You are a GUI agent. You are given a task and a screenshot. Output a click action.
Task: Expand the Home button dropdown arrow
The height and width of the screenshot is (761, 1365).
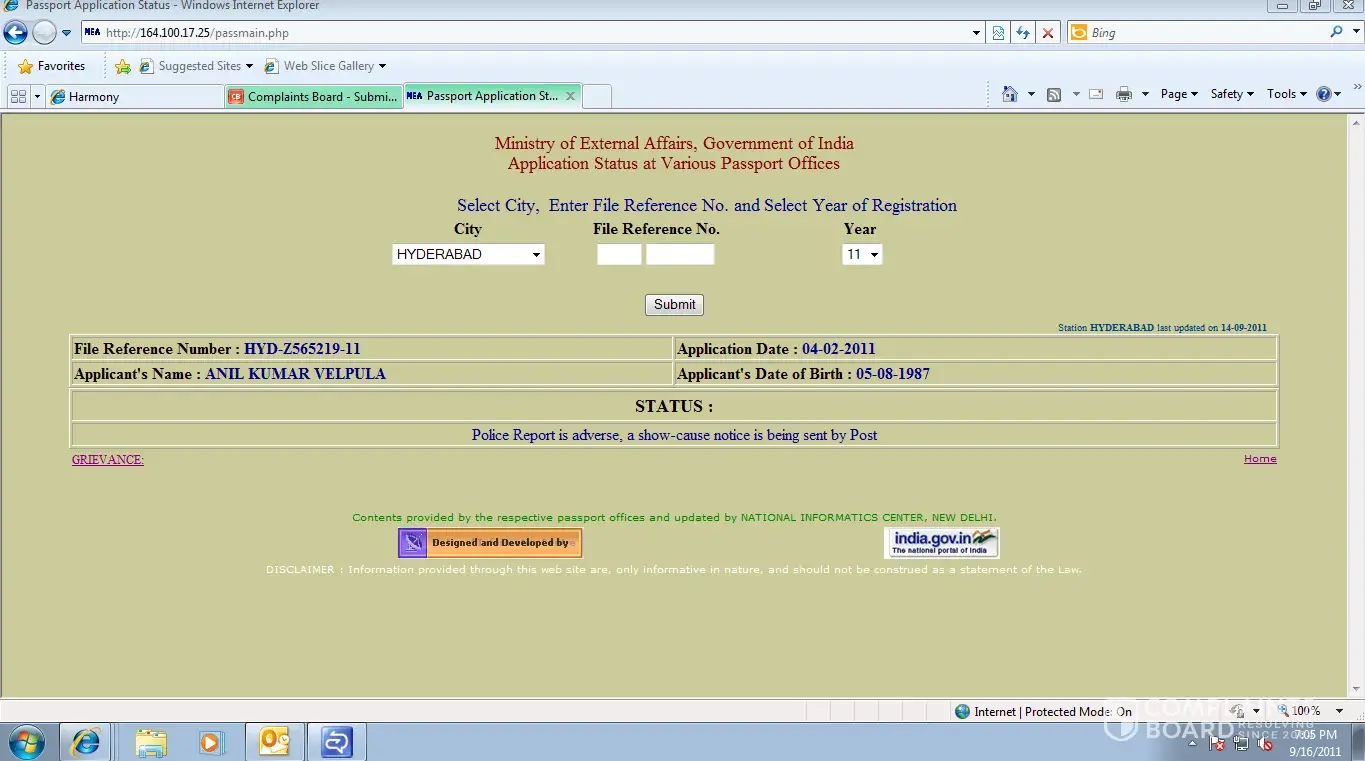coord(1031,94)
